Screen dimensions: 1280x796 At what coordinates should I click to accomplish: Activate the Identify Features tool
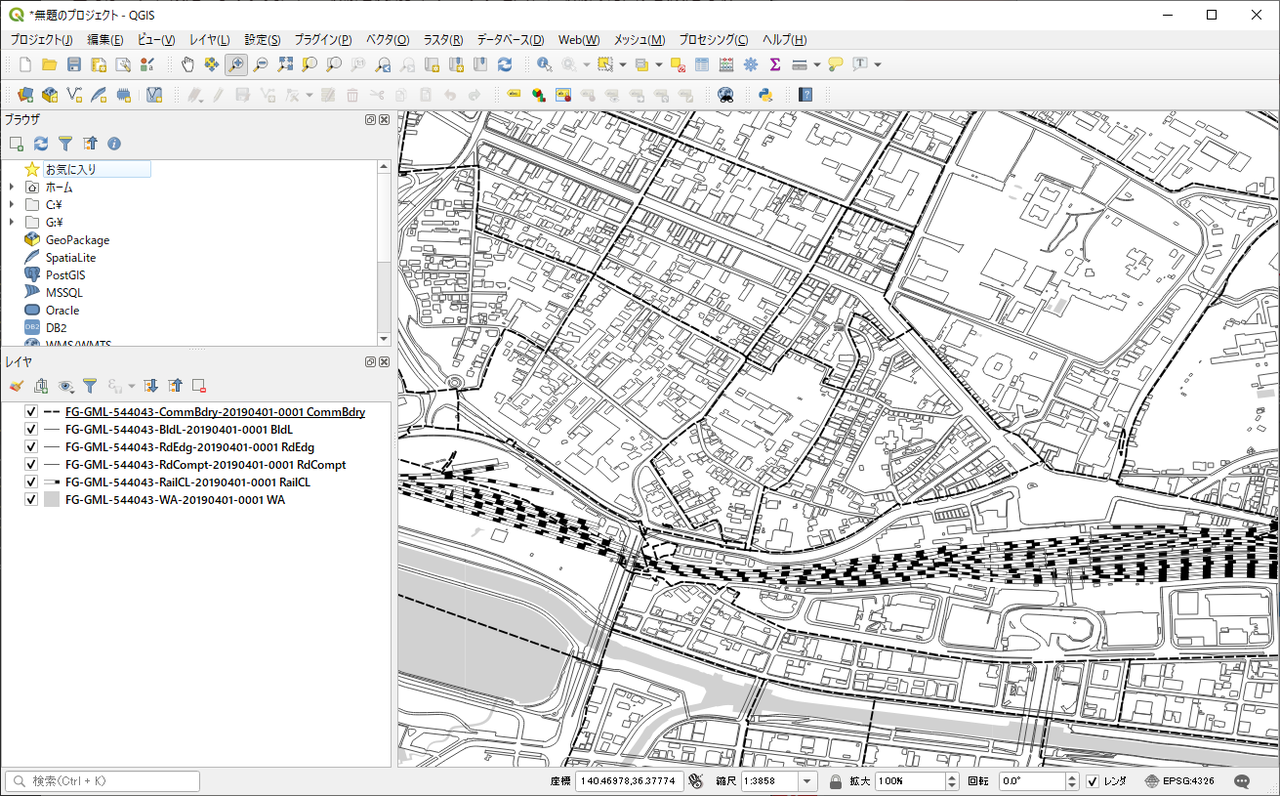tap(544, 65)
